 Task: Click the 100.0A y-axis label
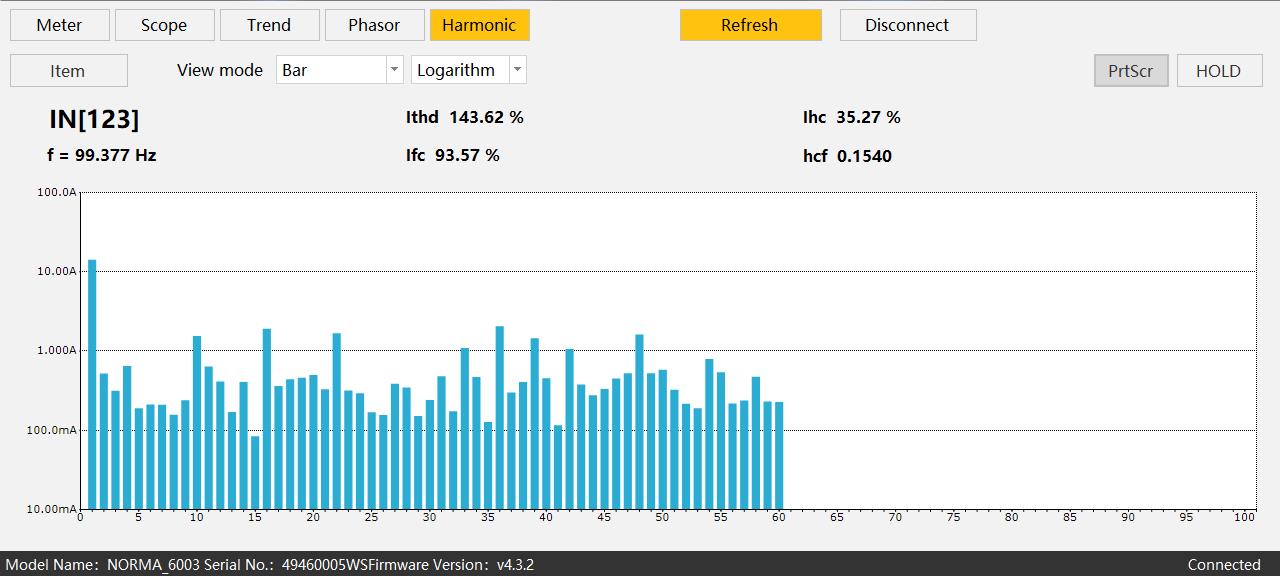coord(57,192)
